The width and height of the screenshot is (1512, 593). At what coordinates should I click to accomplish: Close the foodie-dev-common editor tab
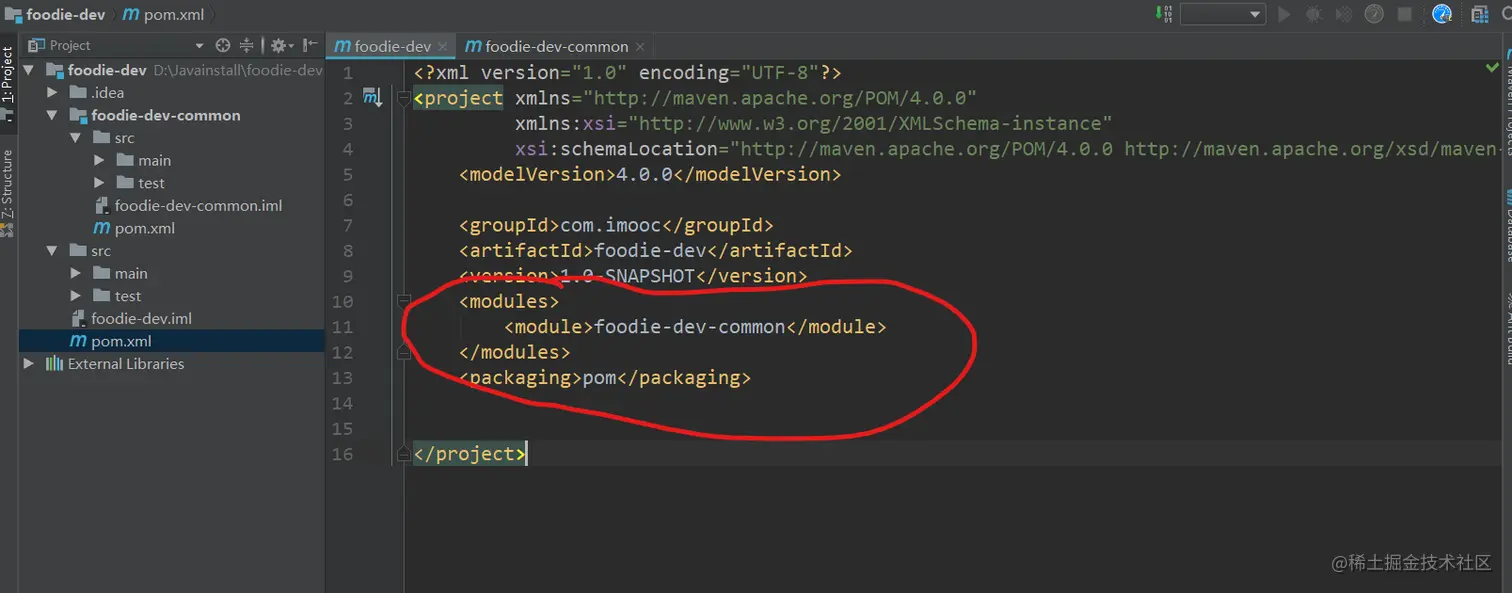click(x=641, y=46)
